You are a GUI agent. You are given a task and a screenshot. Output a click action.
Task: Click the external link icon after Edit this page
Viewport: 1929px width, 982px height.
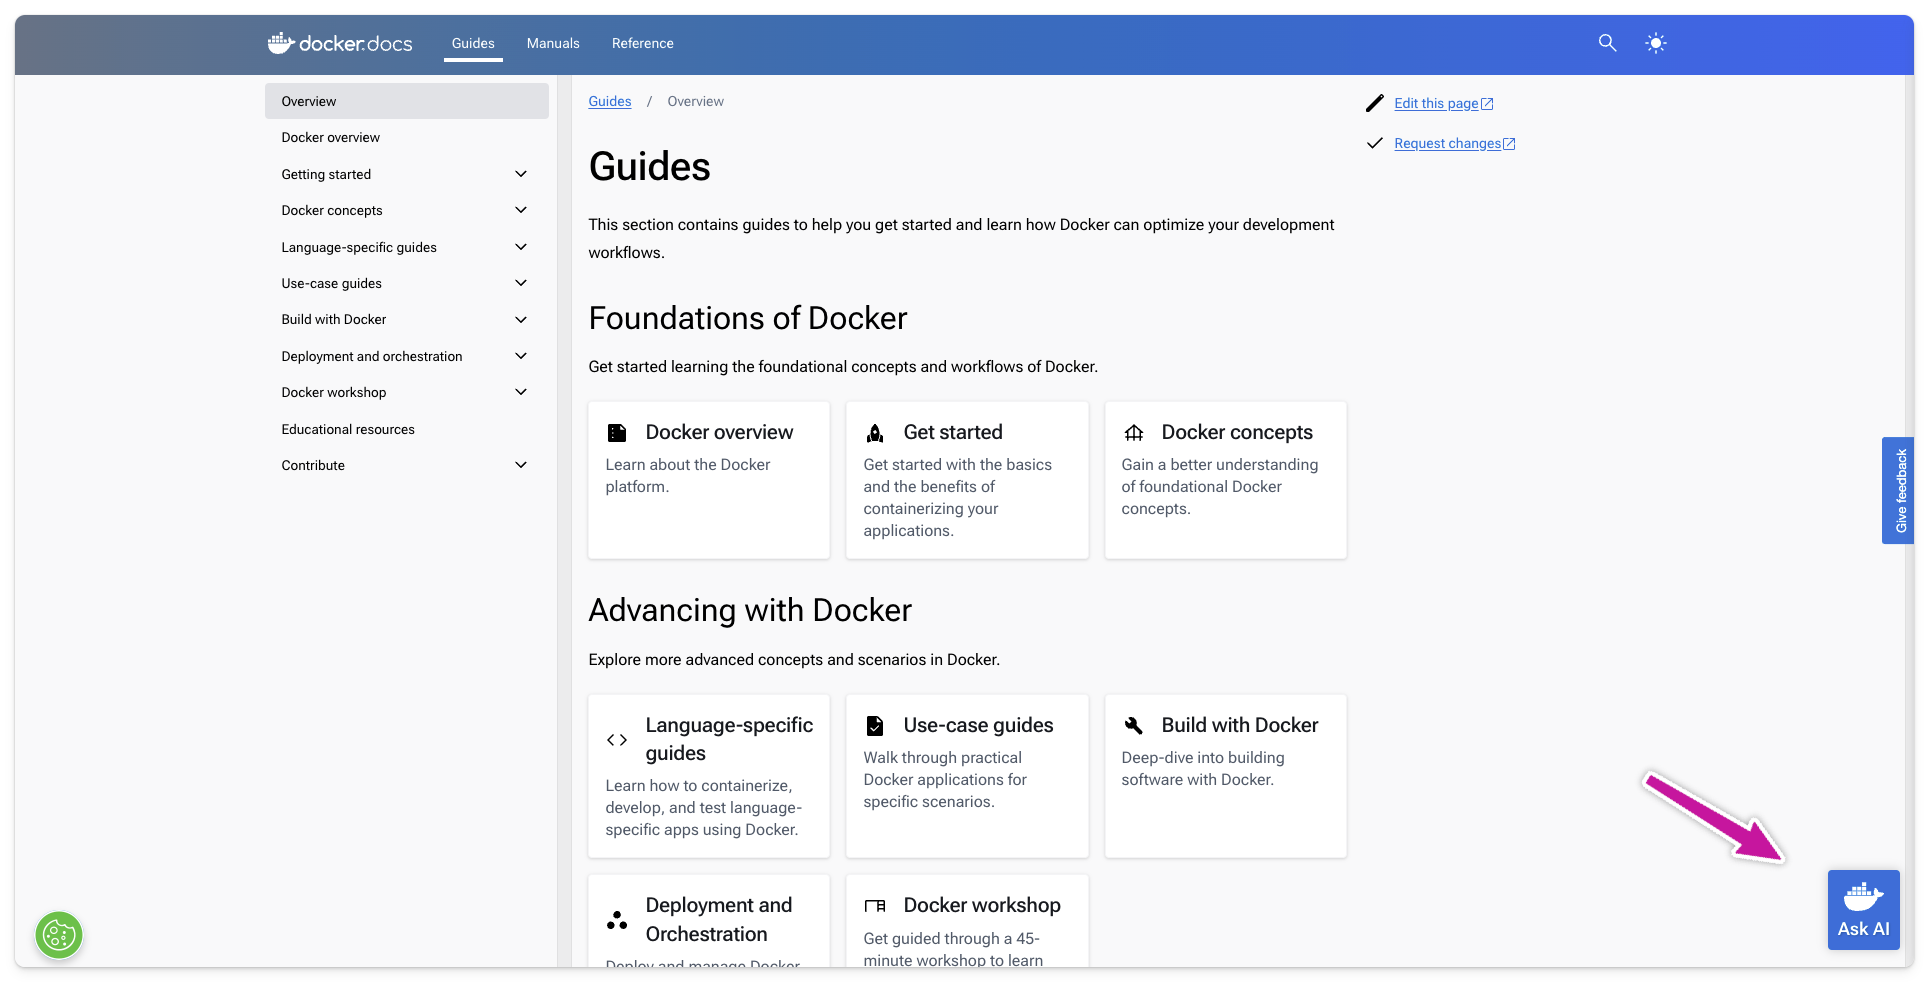click(x=1487, y=104)
